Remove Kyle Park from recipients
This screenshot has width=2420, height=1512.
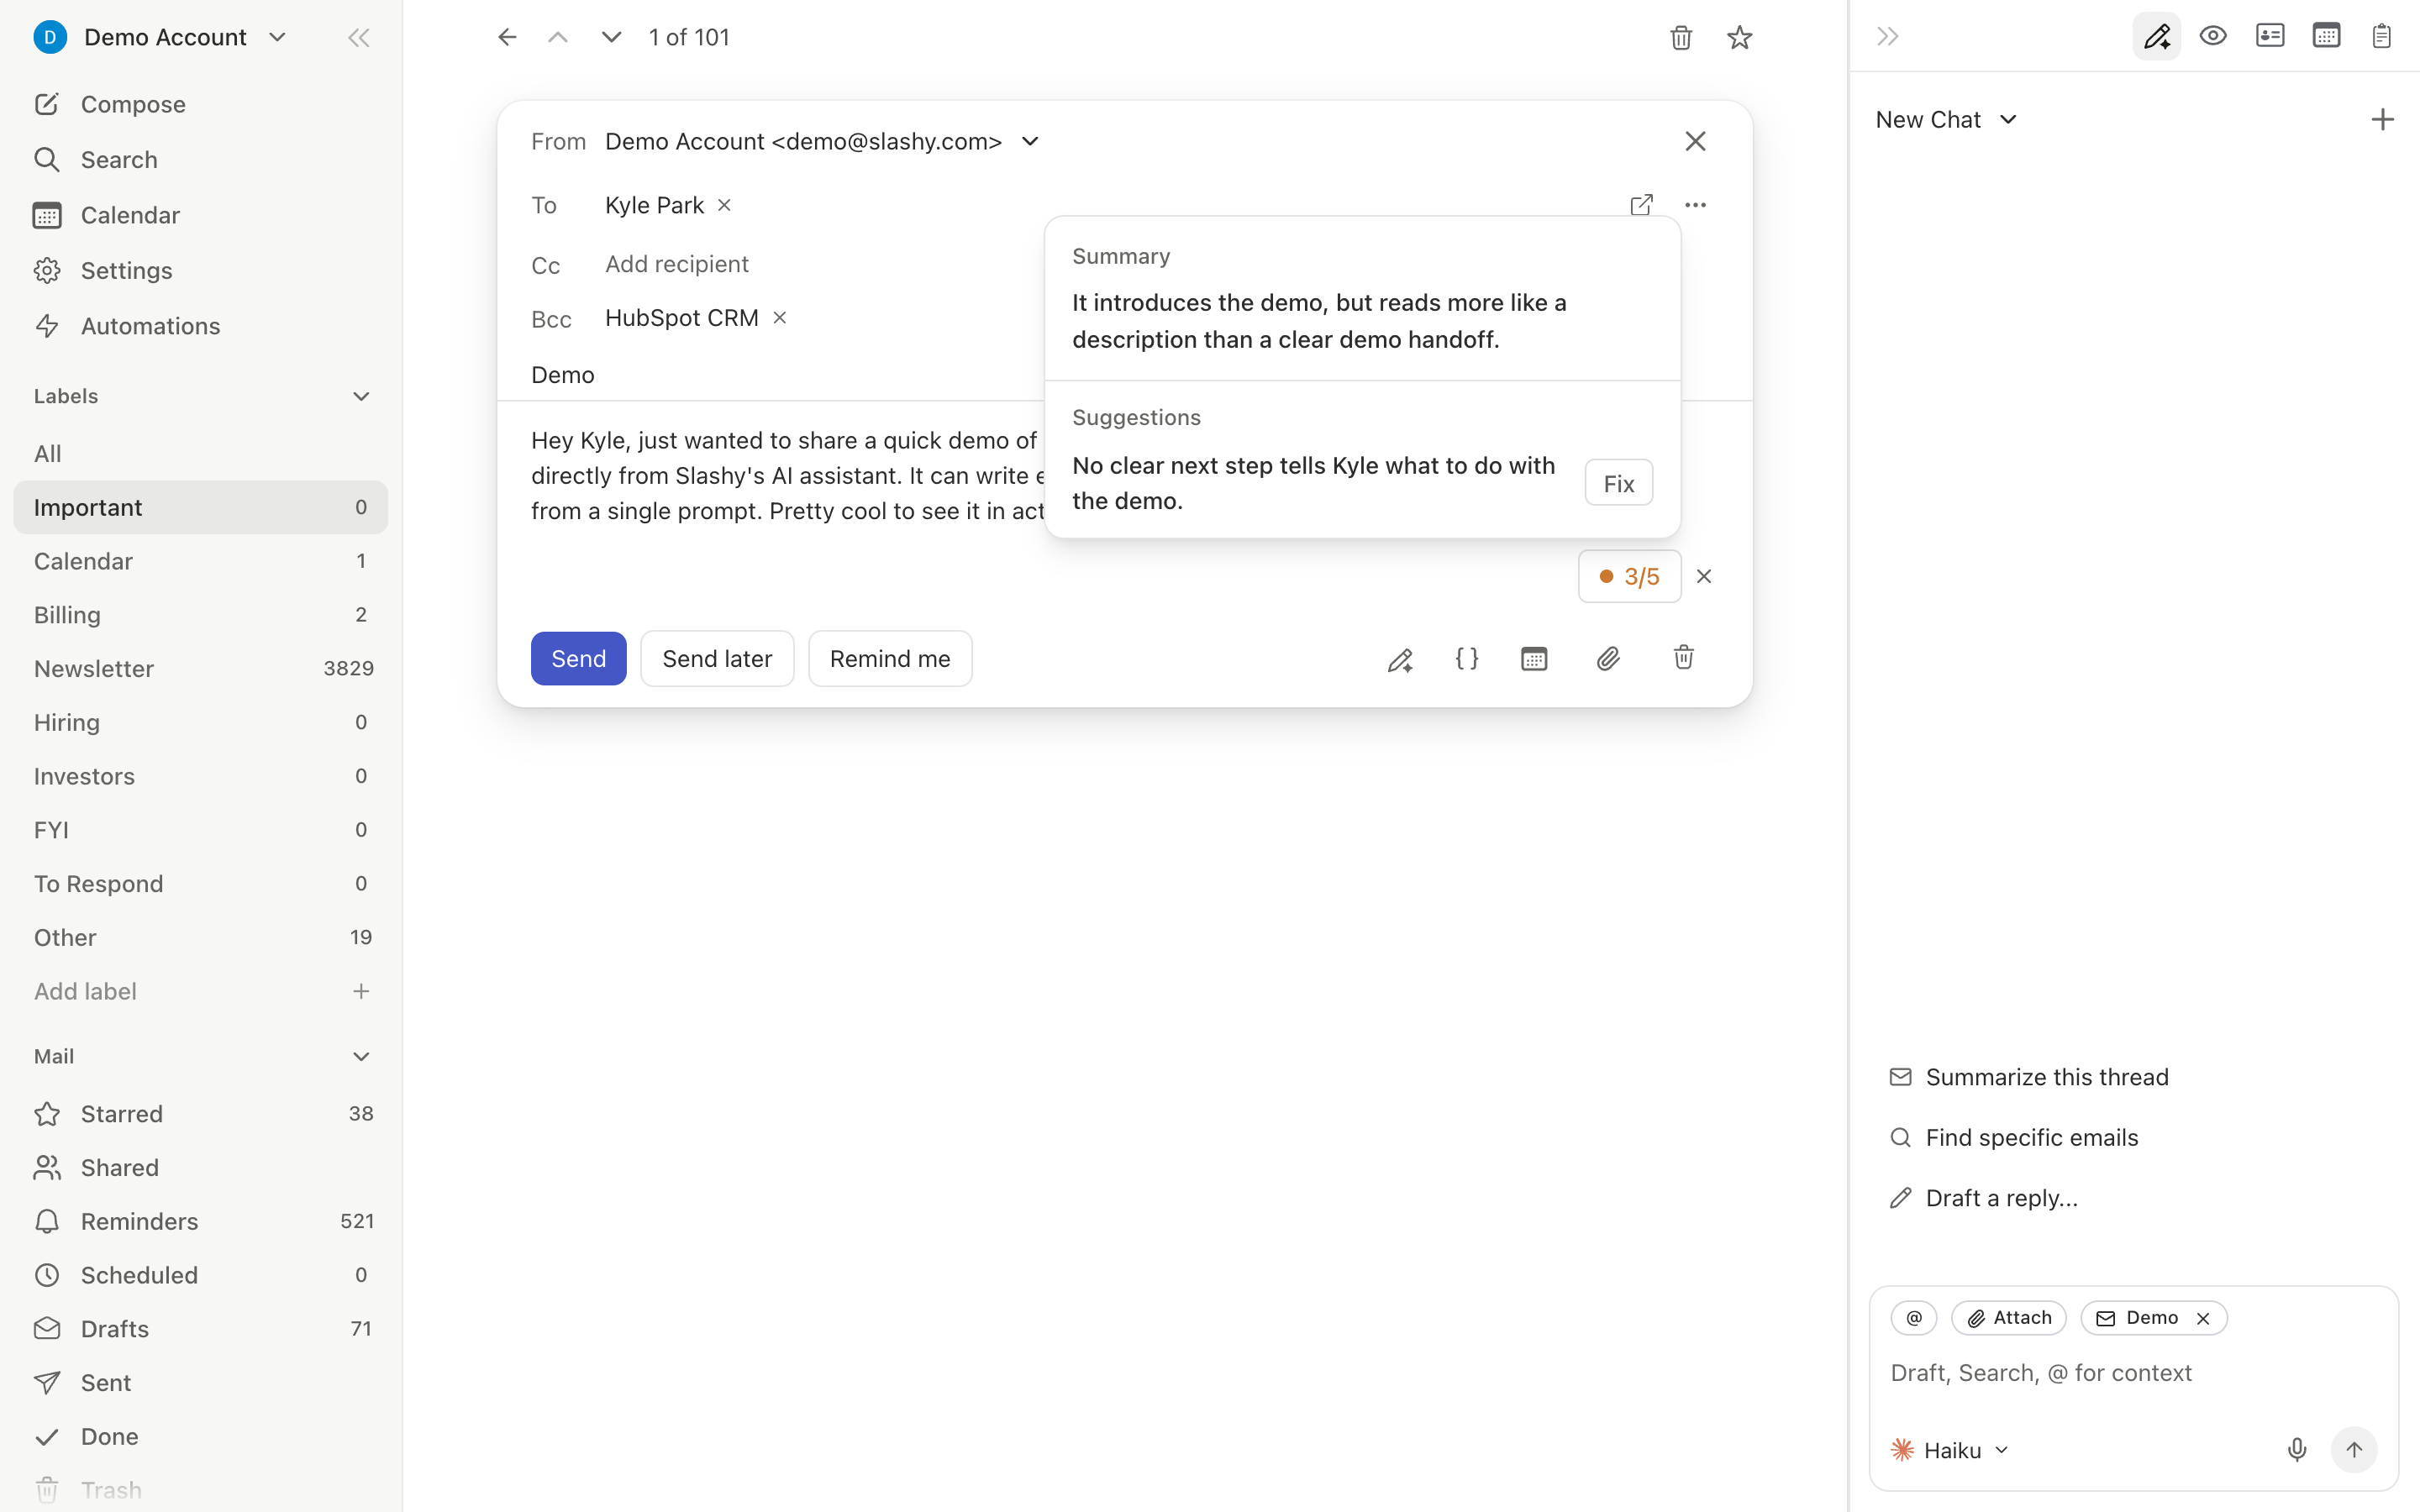pyautogui.click(x=725, y=205)
